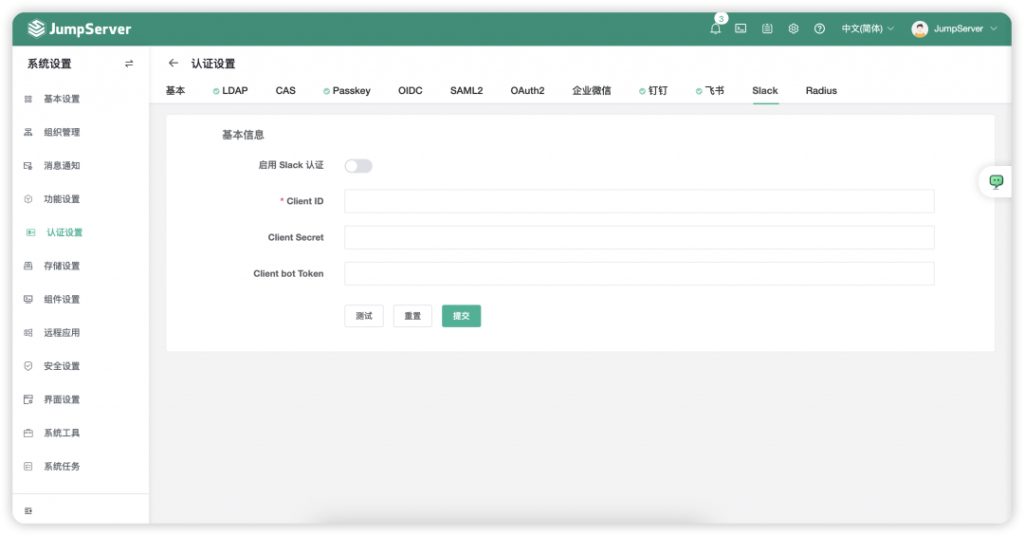Switch to the LDAP tab

[231, 91]
